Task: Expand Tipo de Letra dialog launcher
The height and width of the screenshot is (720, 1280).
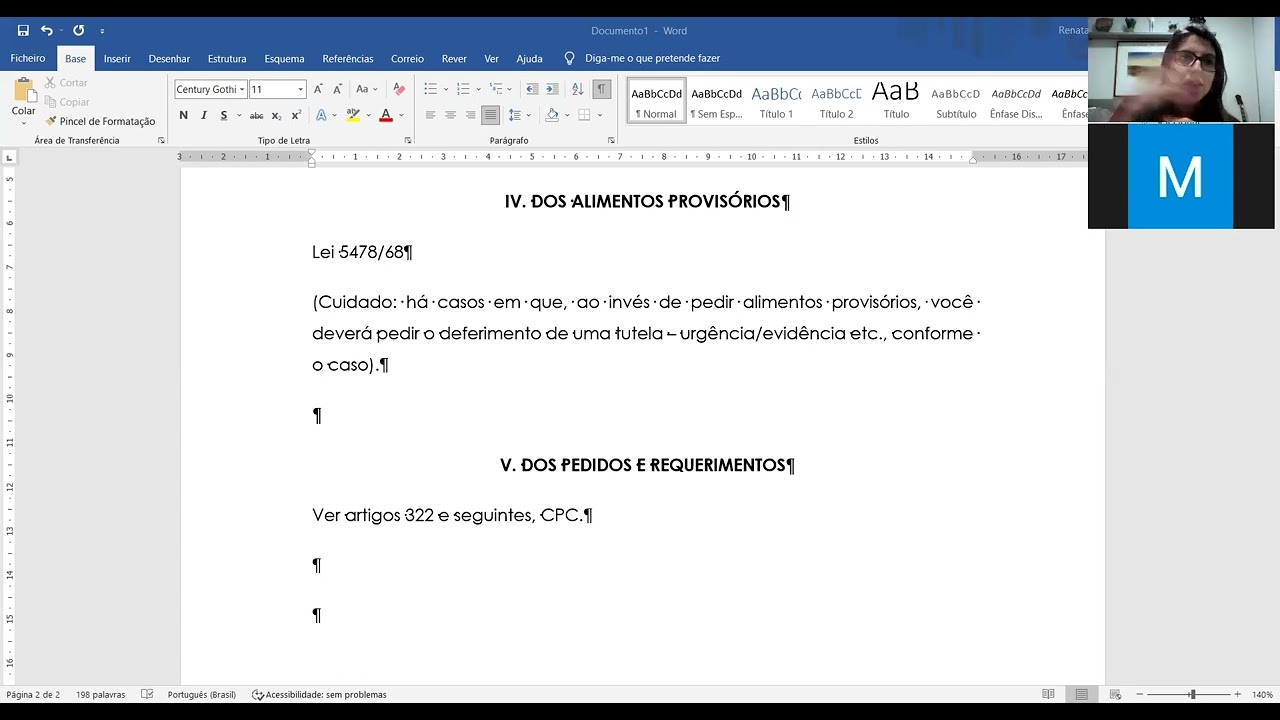Action: [408, 141]
